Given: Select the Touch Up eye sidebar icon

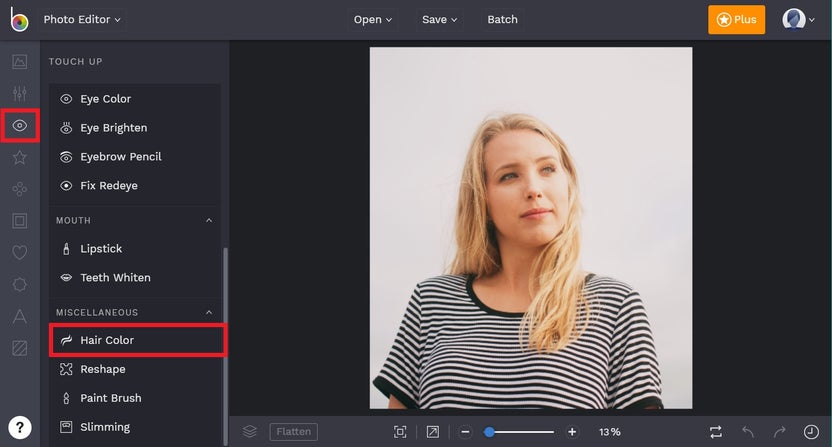Looking at the screenshot, I should tap(20, 125).
